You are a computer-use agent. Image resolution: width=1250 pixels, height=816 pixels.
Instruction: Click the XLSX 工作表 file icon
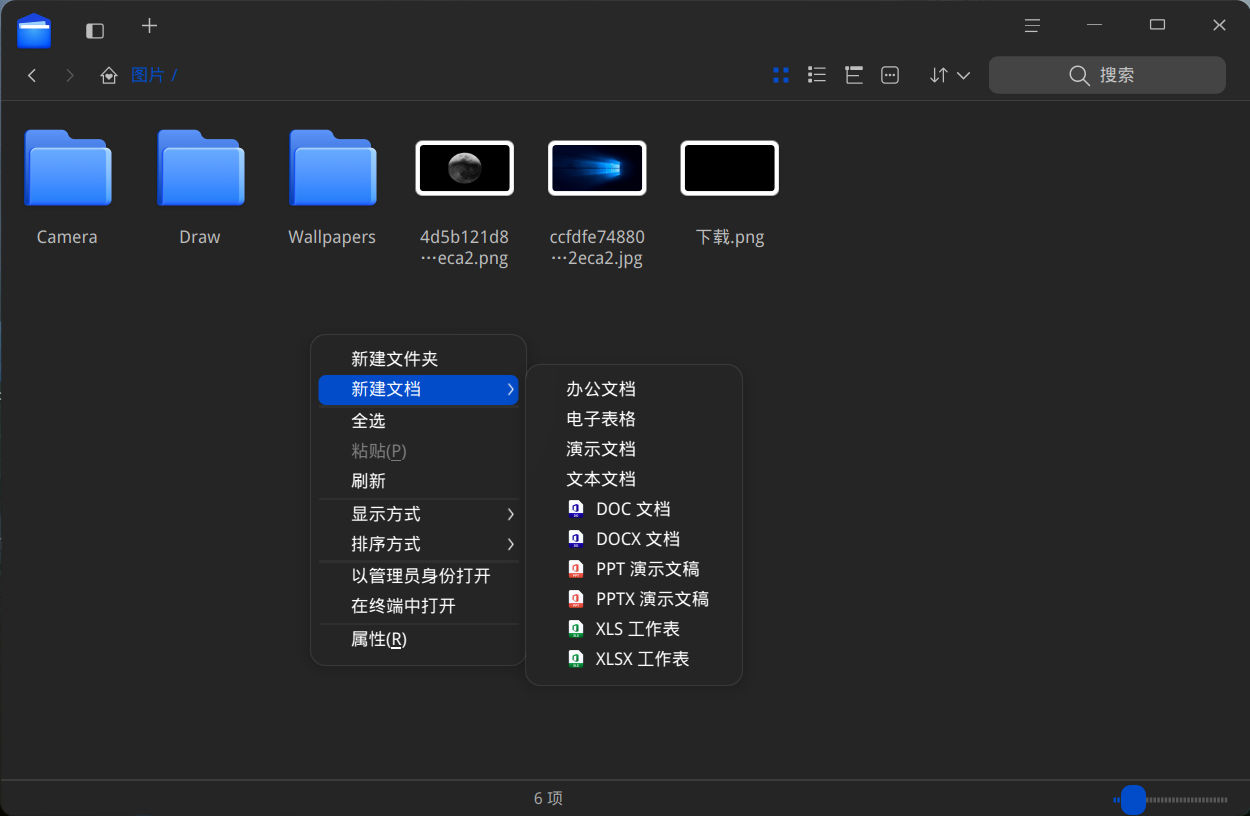point(576,659)
